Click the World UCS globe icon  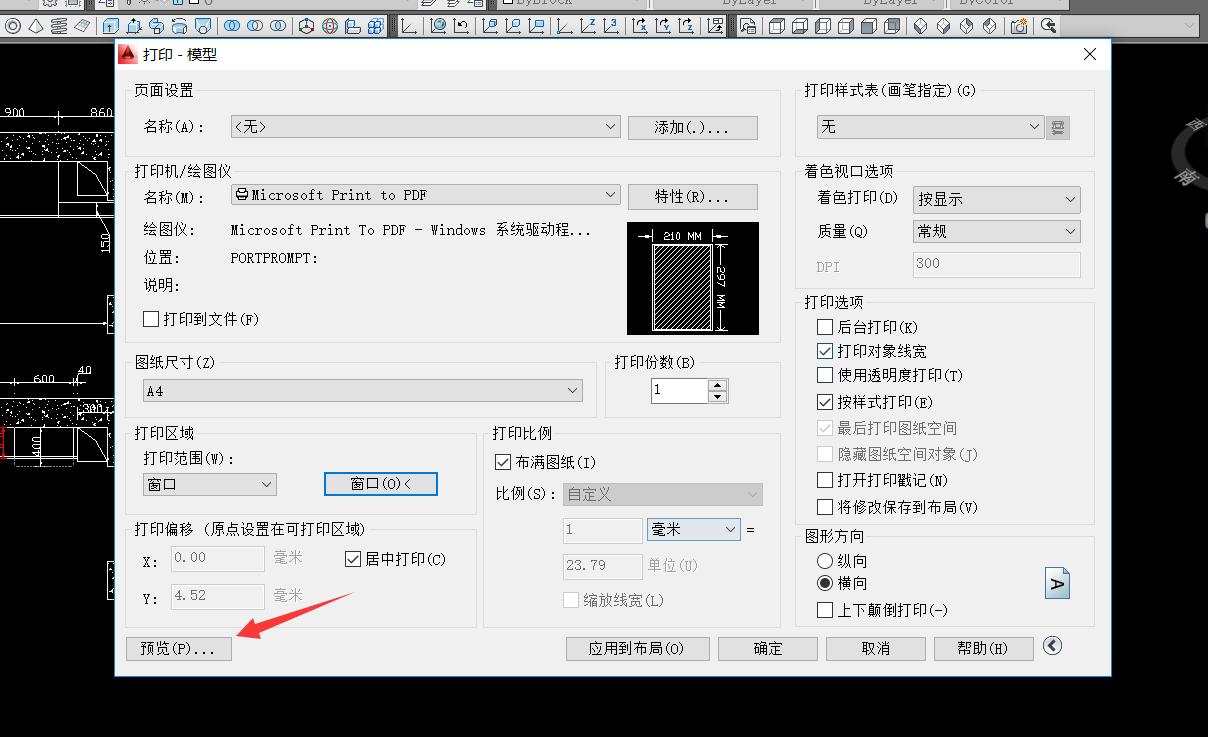pos(438,26)
